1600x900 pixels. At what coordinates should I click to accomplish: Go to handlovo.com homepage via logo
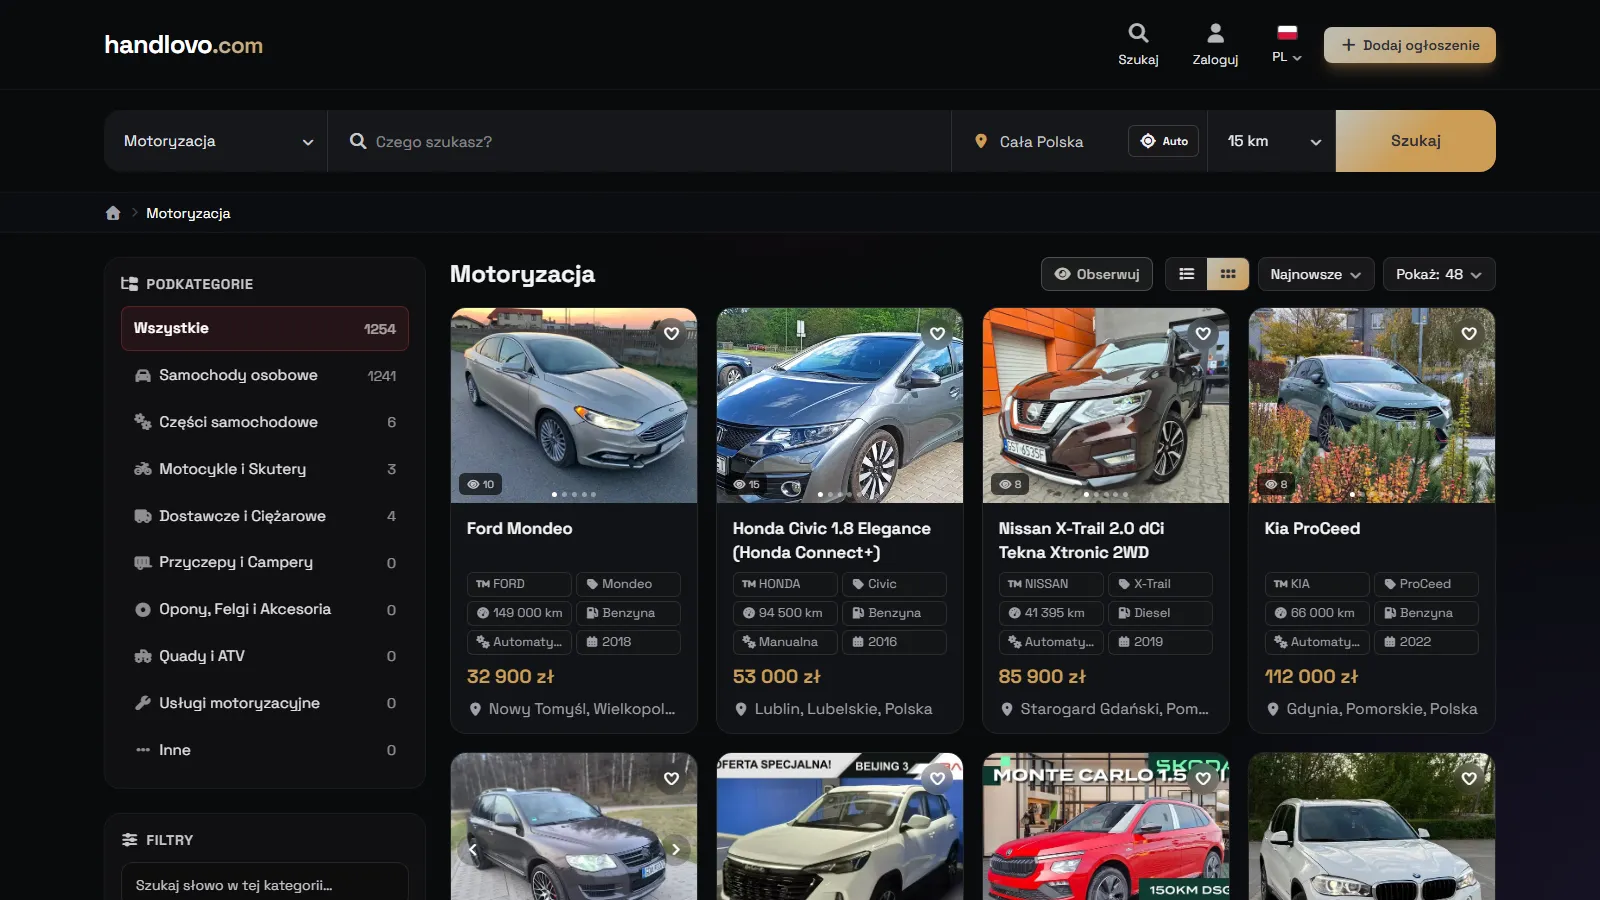tap(183, 45)
